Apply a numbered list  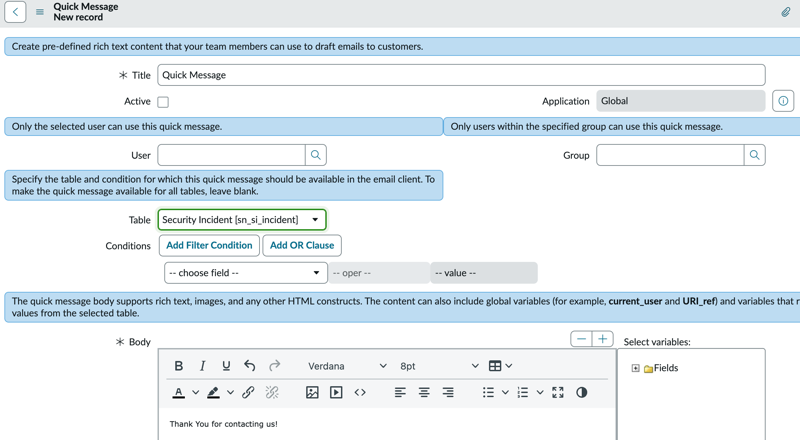point(523,393)
